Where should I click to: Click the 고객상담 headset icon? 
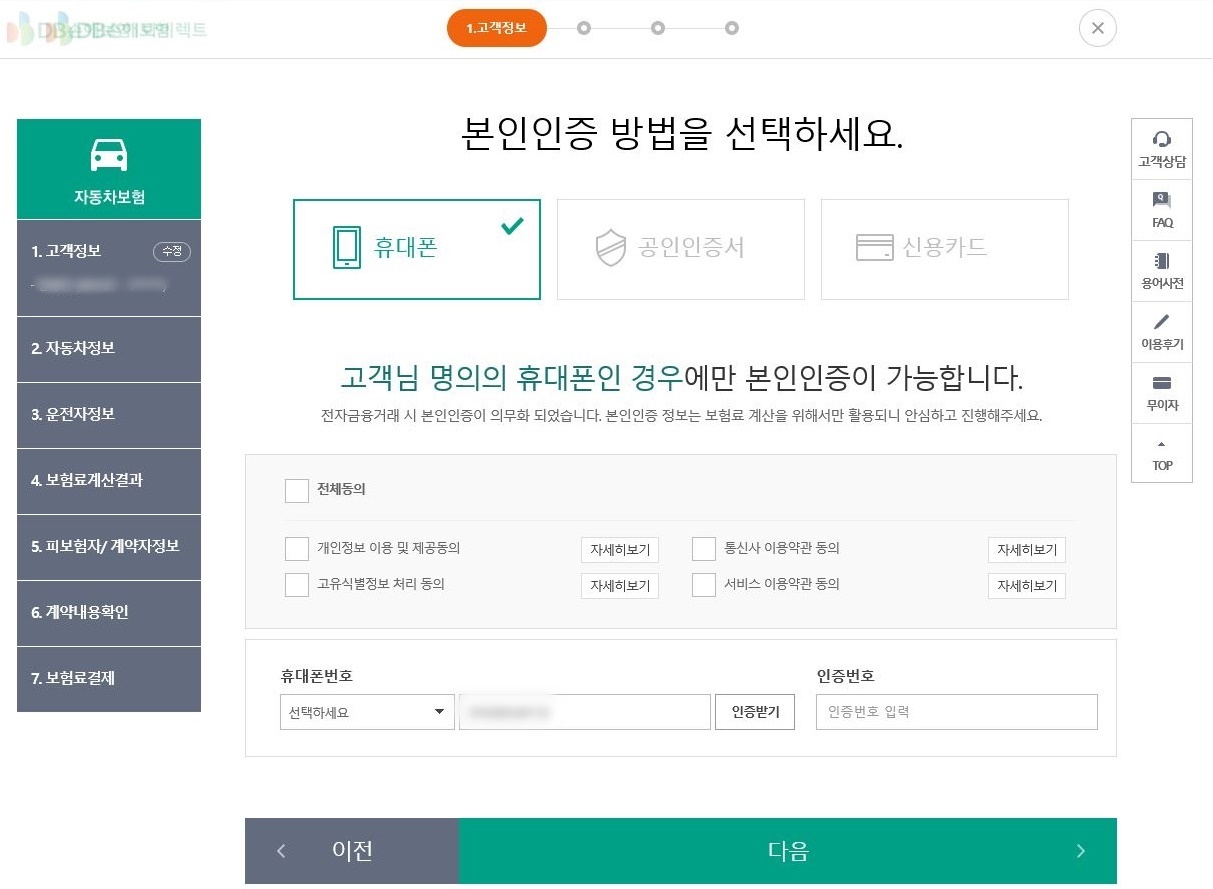coord(1162,139)
